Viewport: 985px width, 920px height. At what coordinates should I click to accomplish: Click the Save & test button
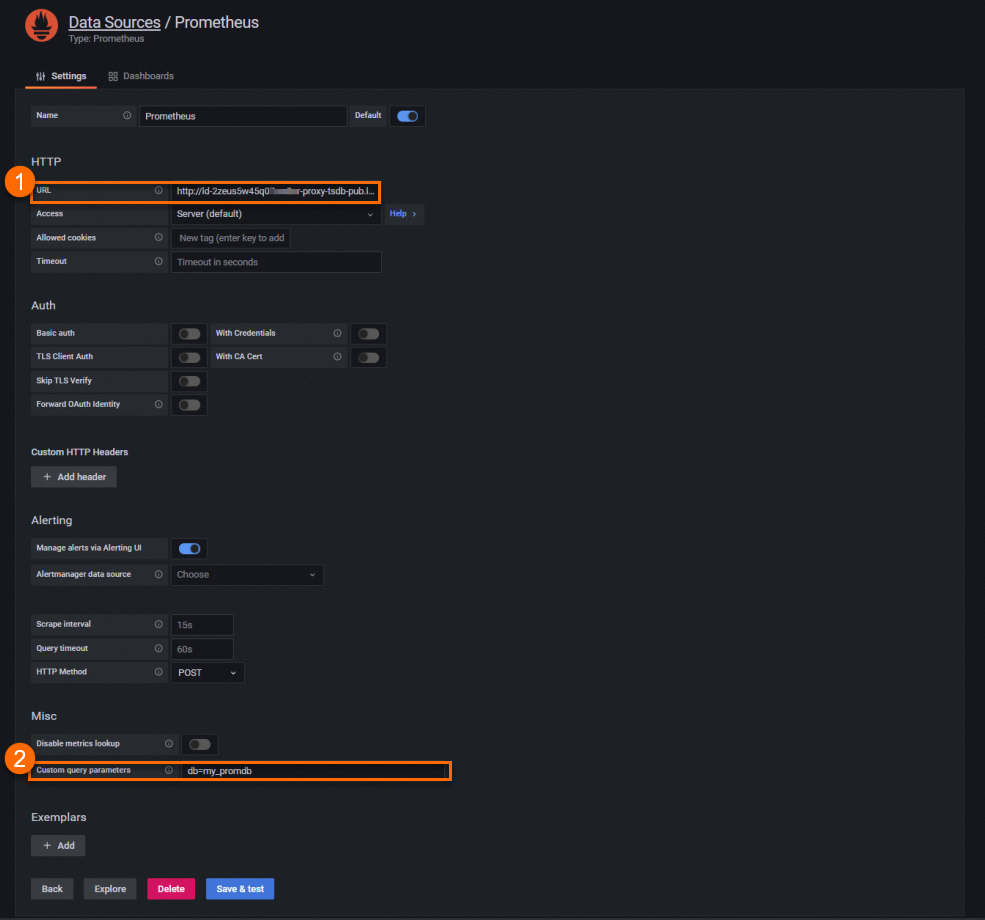coord(240,889)
